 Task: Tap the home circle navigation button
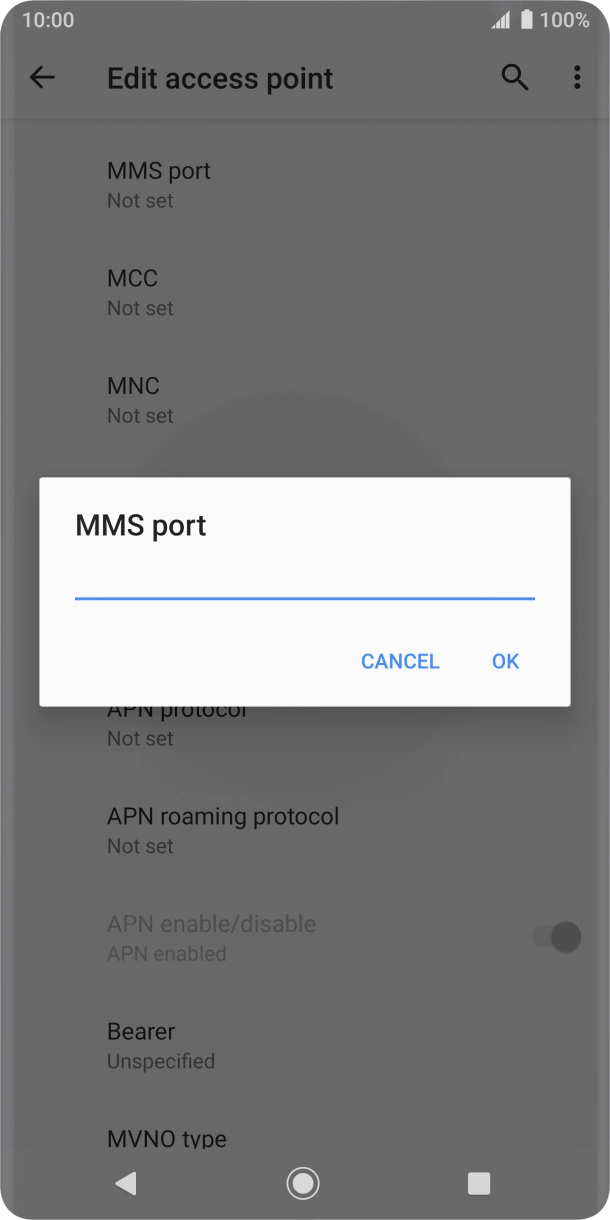point(303,1184)
